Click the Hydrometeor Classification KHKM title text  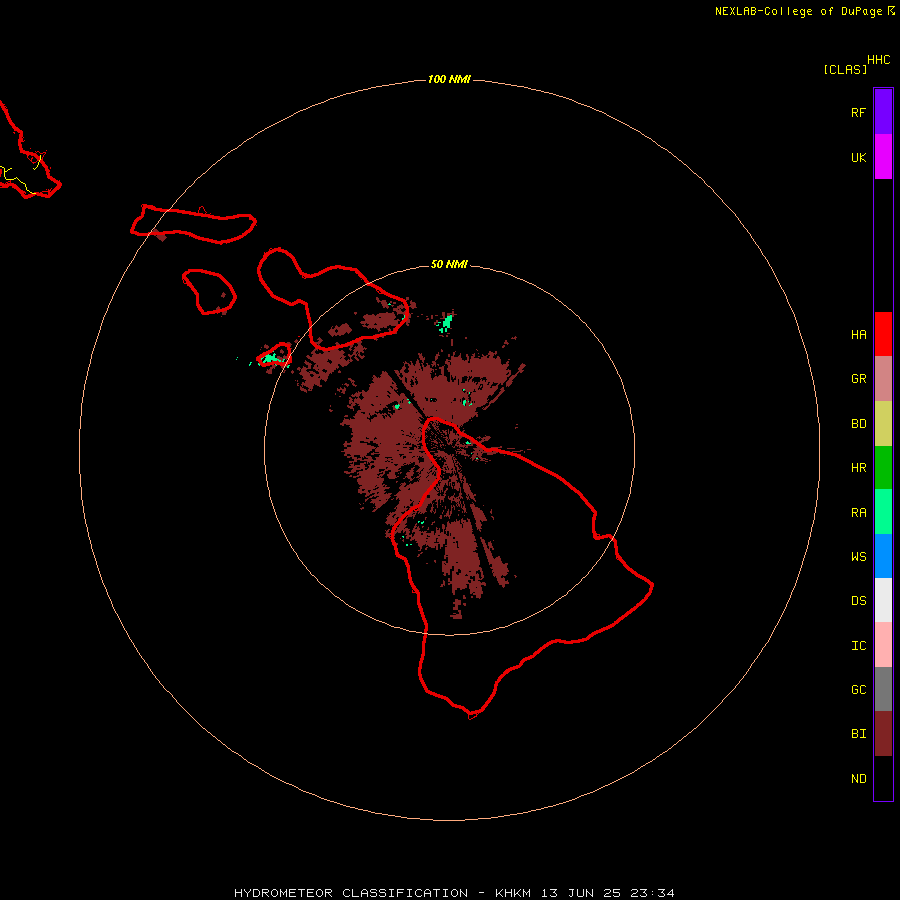[x=454, y=893]
